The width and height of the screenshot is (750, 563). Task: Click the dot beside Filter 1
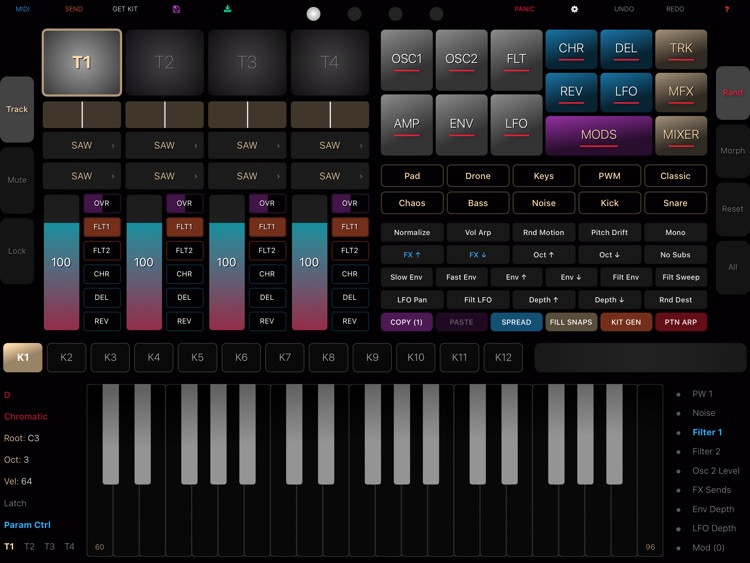tap(678, 433)
